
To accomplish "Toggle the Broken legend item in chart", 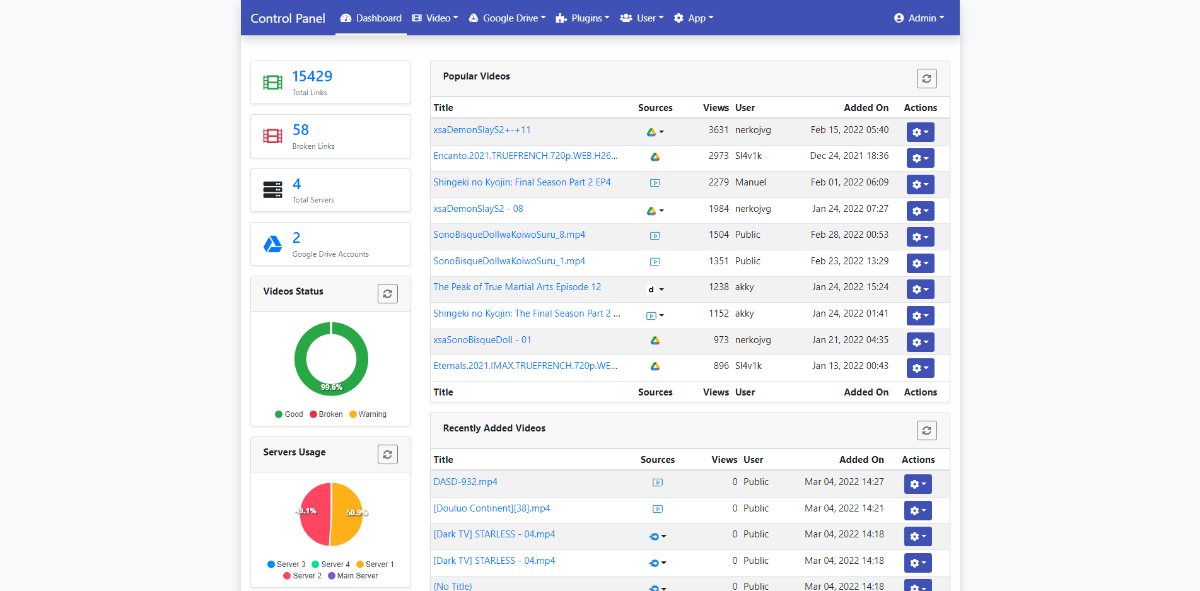I will point(325,414).
